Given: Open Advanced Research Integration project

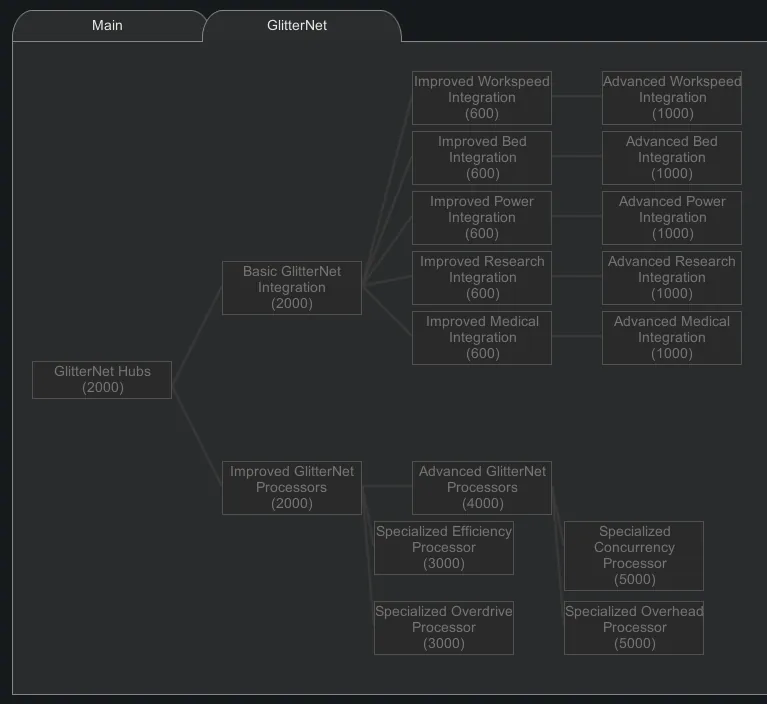Looking at the screenshot, I should coord(671,278).
